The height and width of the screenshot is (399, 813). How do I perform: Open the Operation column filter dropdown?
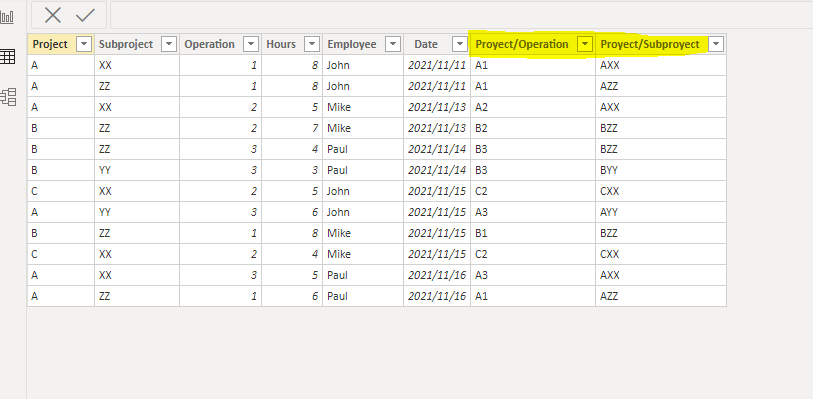251,44
